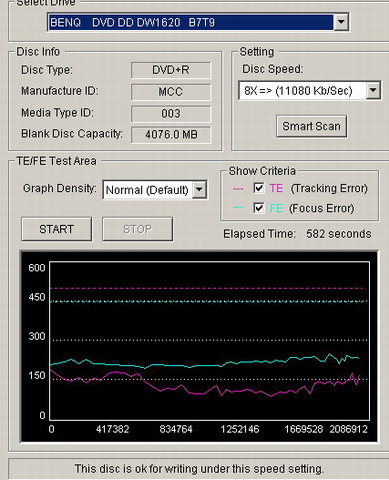Click the Smart Scan button
Image resolution: width=389 pixels, height=480 pixels.
[x=311, y=126]
